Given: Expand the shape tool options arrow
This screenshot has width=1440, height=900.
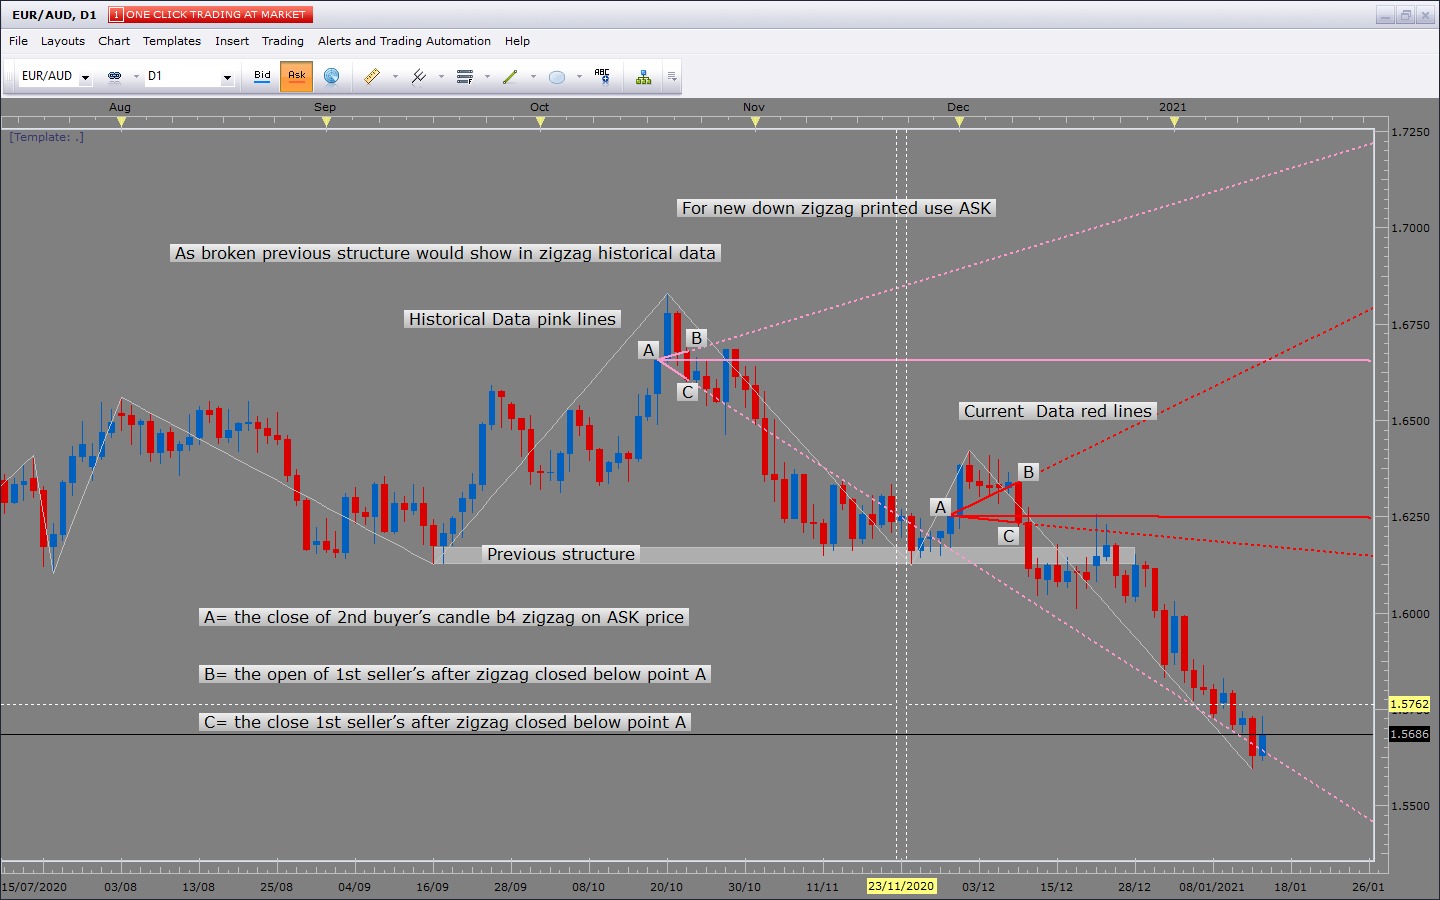Looking at the screenshot, I should point(579,76).
